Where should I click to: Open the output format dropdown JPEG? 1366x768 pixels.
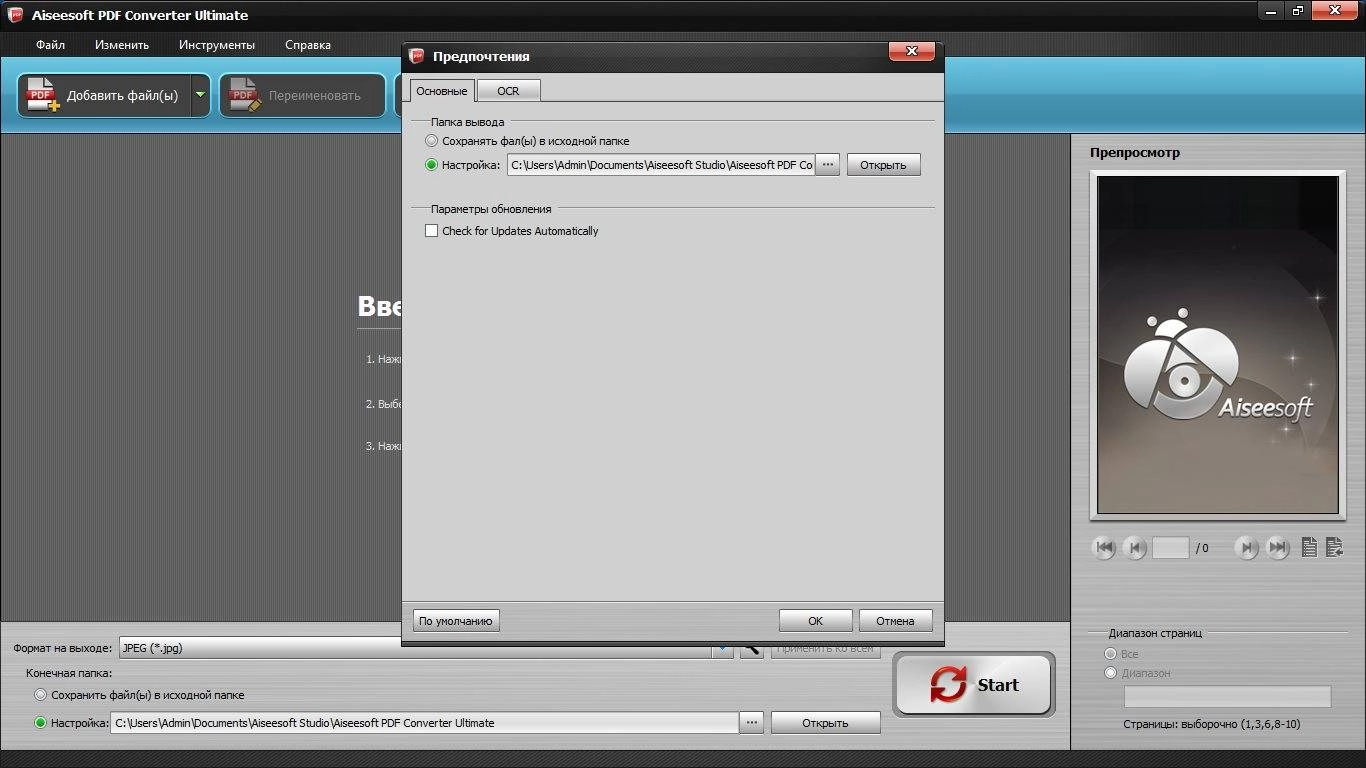[x=722, y=649]
